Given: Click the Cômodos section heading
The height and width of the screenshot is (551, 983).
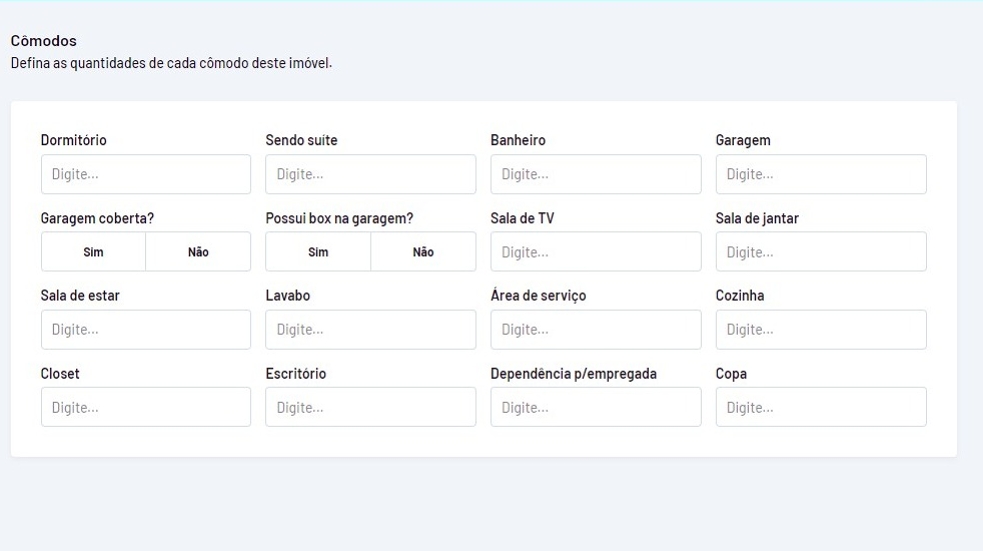Looking at the screenshot, I should [44, 41].
